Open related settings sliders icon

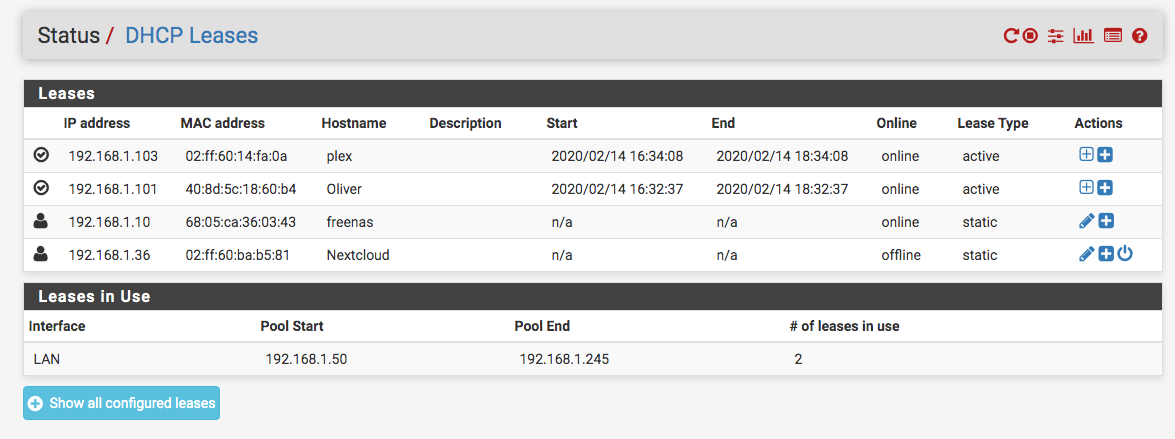(x=1056, y=36)
